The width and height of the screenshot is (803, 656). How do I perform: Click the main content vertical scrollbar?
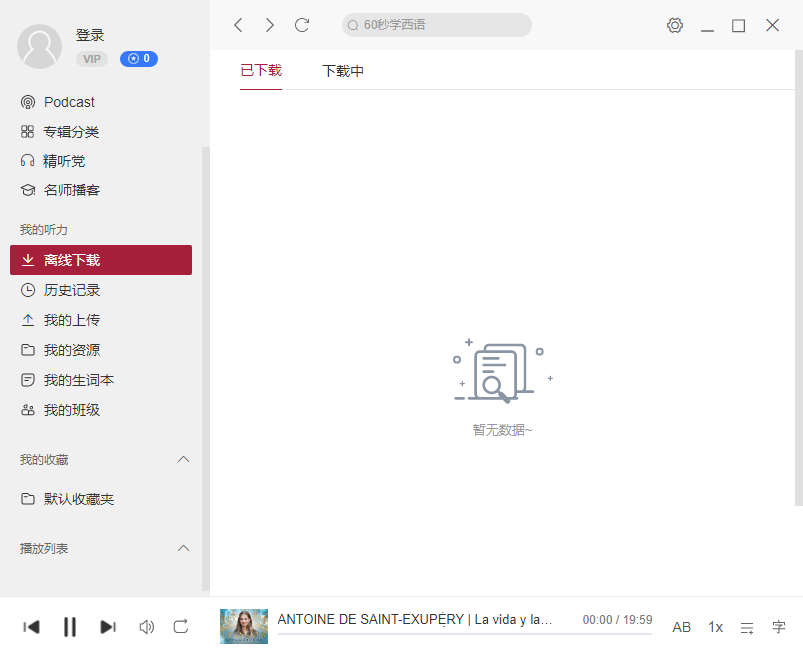pos(799,278)
